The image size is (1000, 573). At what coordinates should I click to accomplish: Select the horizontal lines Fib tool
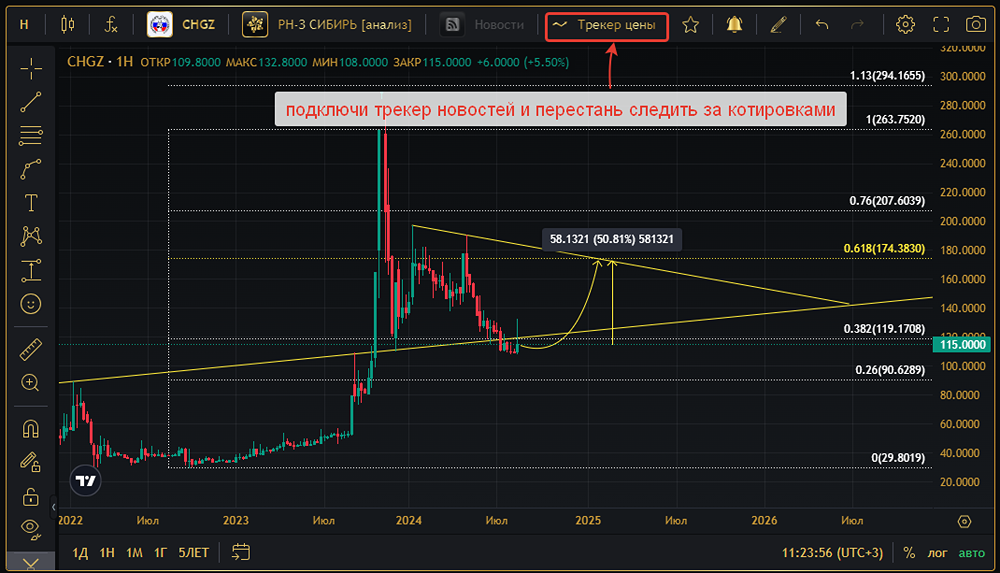point(31,135)
